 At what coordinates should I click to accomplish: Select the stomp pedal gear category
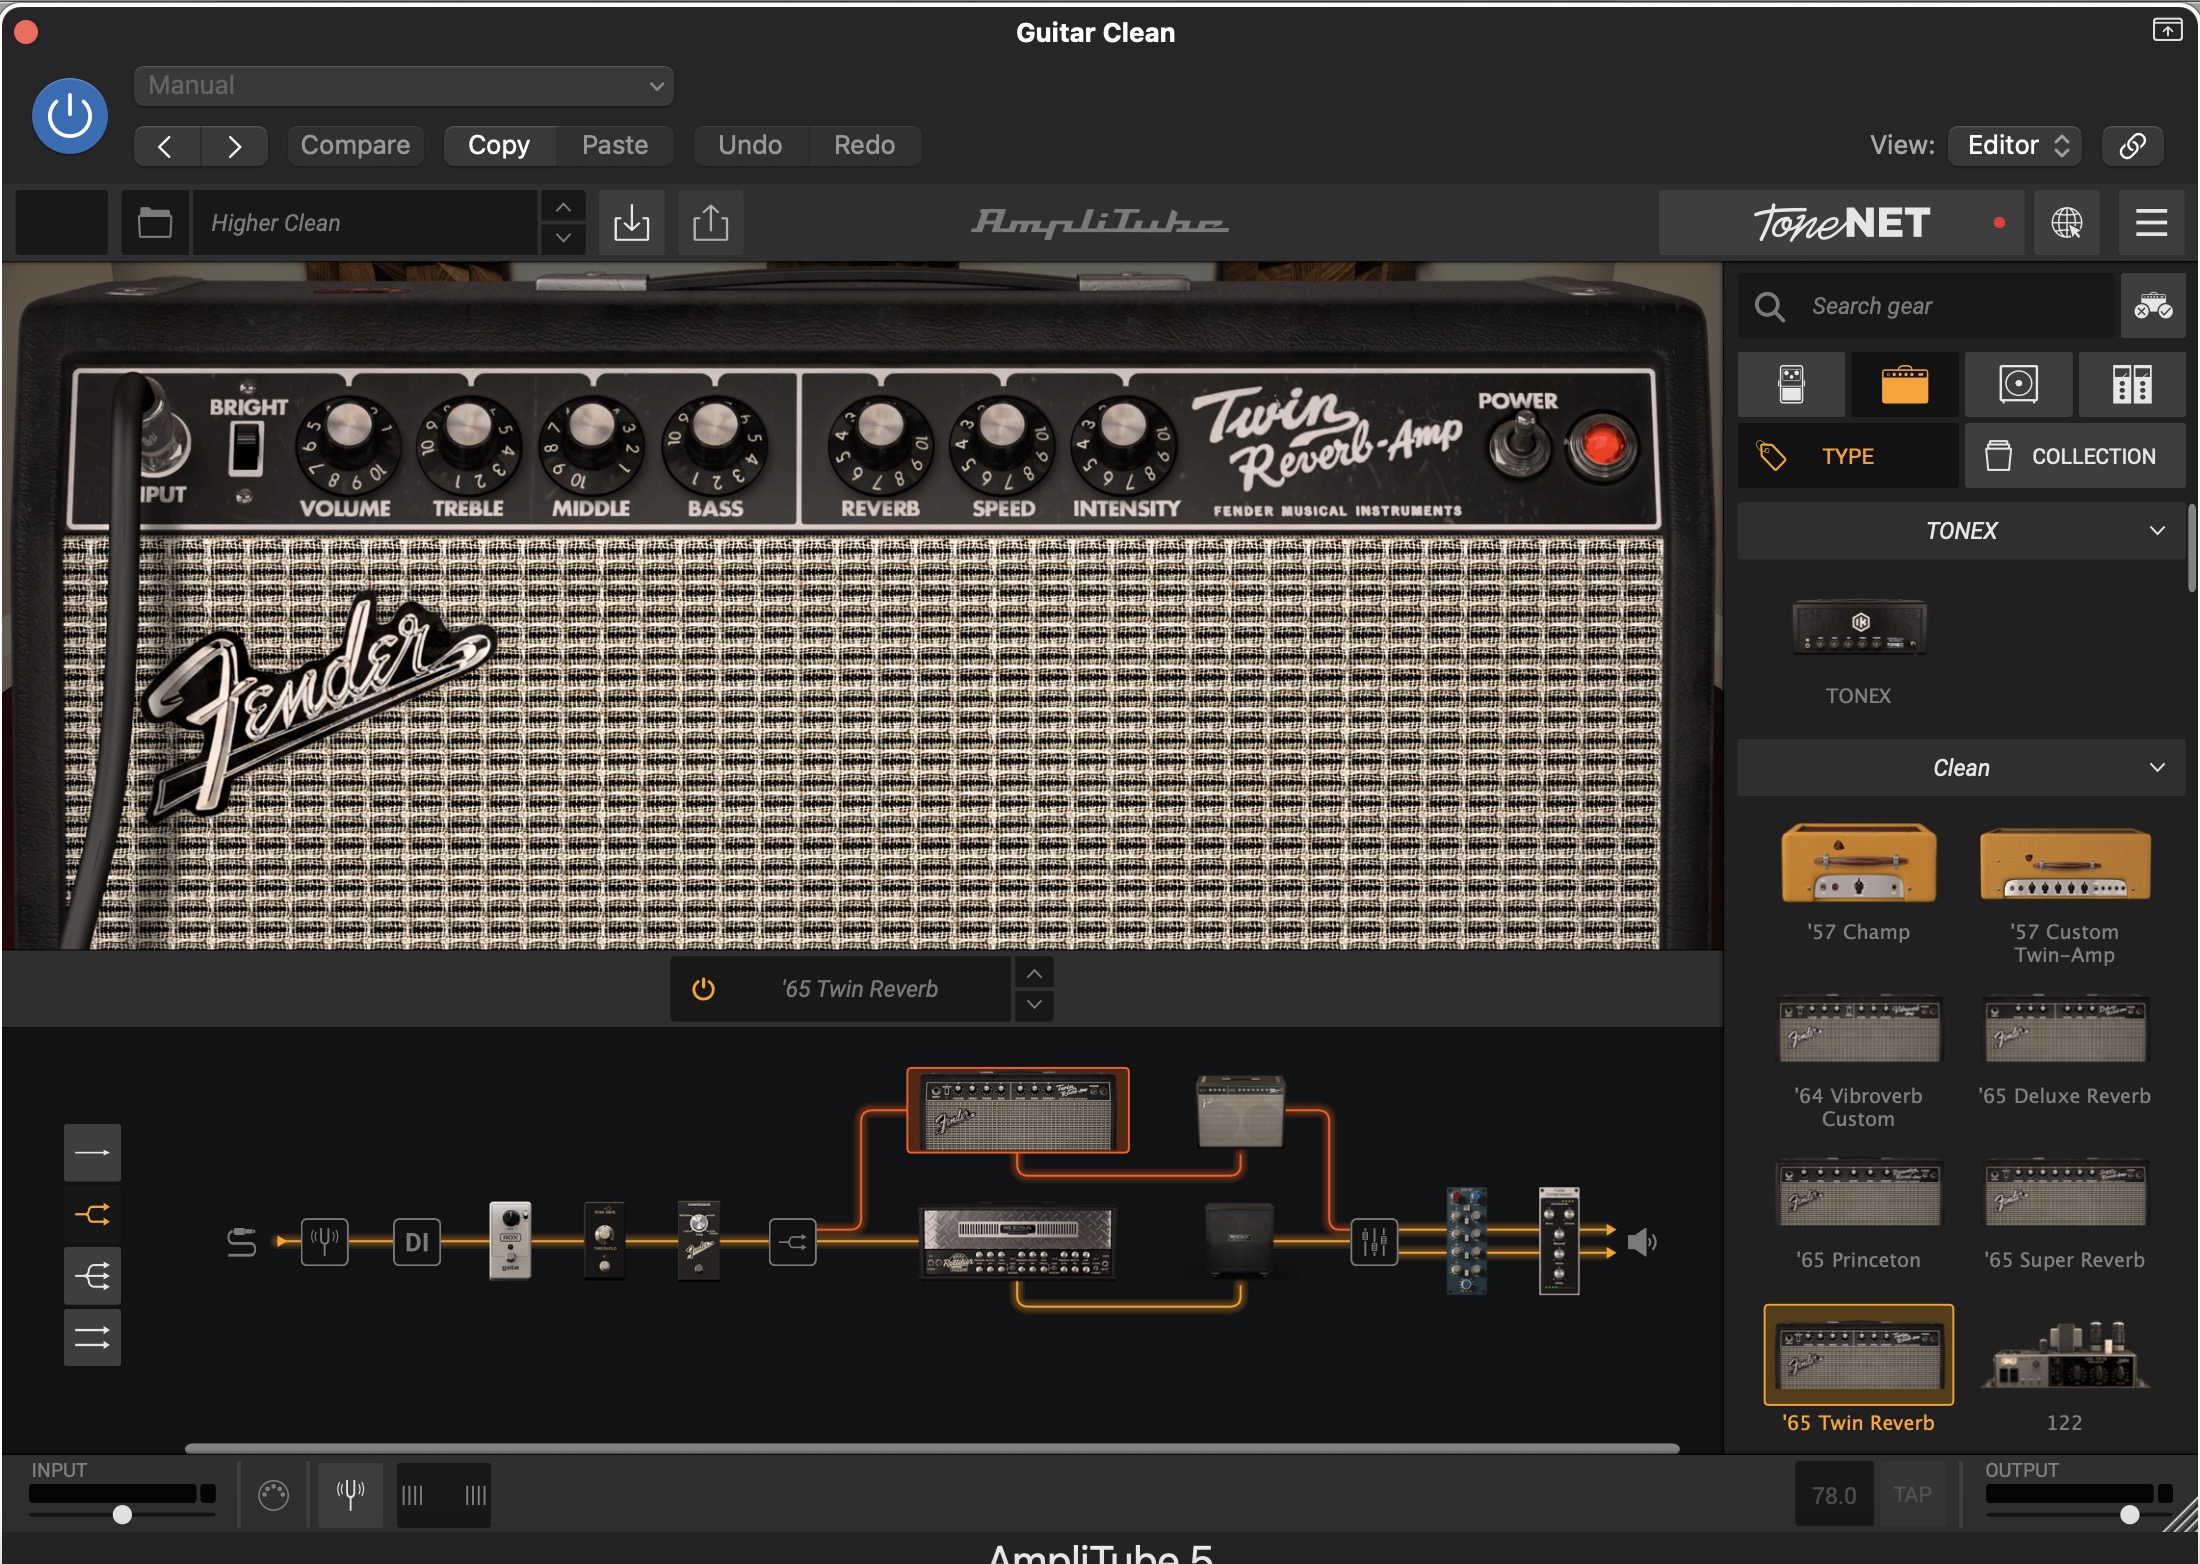(x=1791, y=384)
